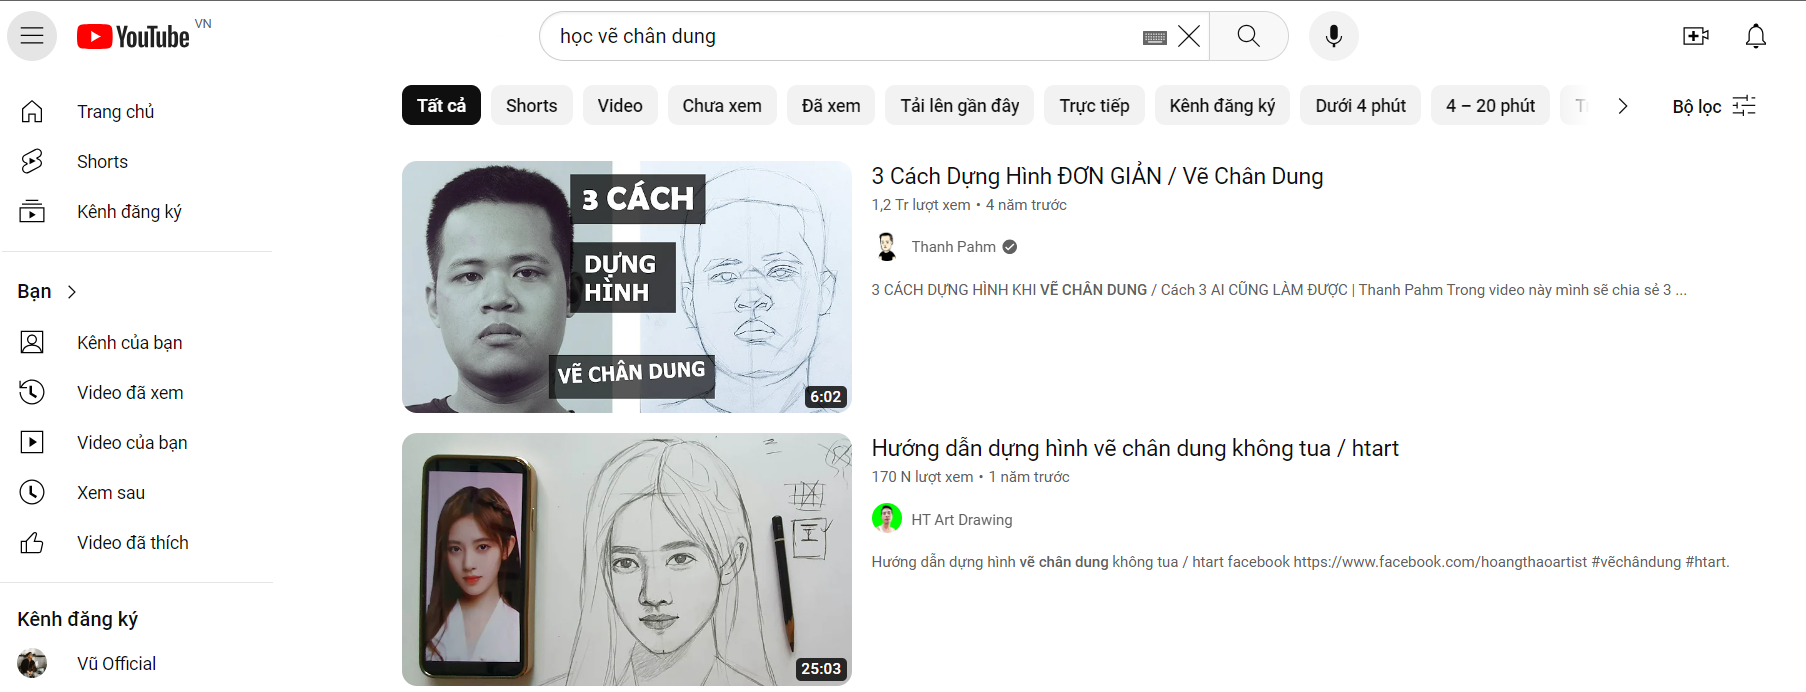Select the Đã xem filter chip
1806x692 pixels.
click(831, 105)
